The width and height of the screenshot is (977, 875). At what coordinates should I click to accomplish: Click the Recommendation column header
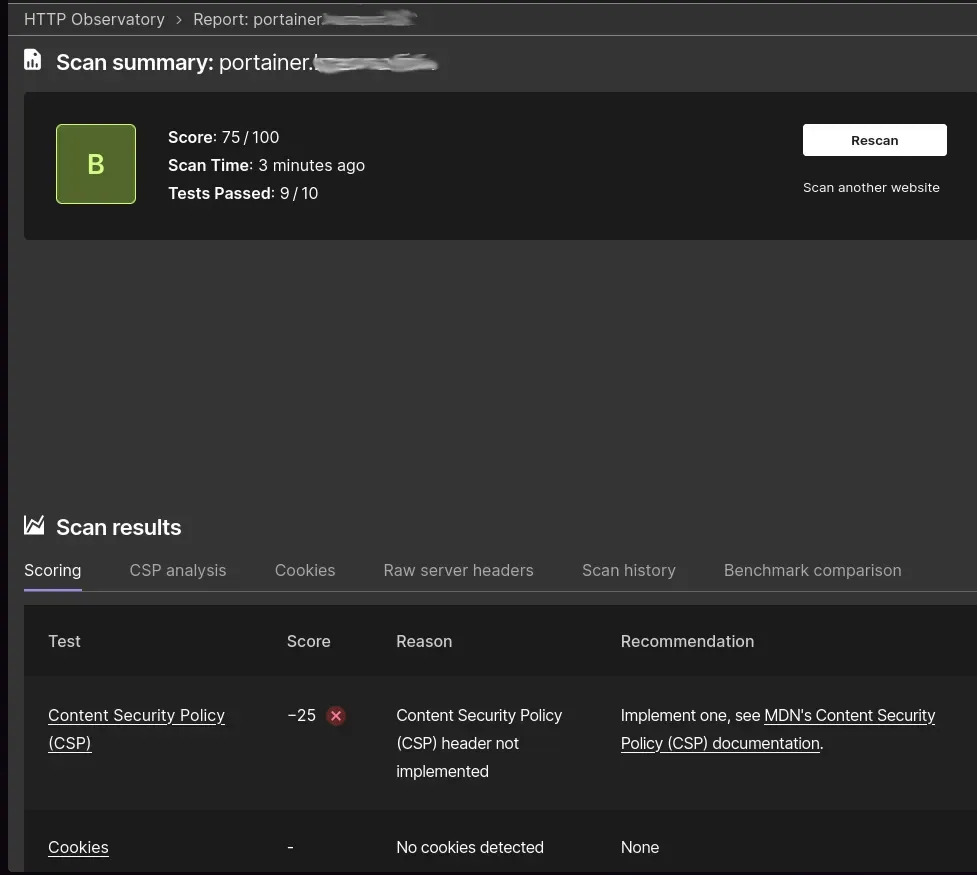pos(687,641)
